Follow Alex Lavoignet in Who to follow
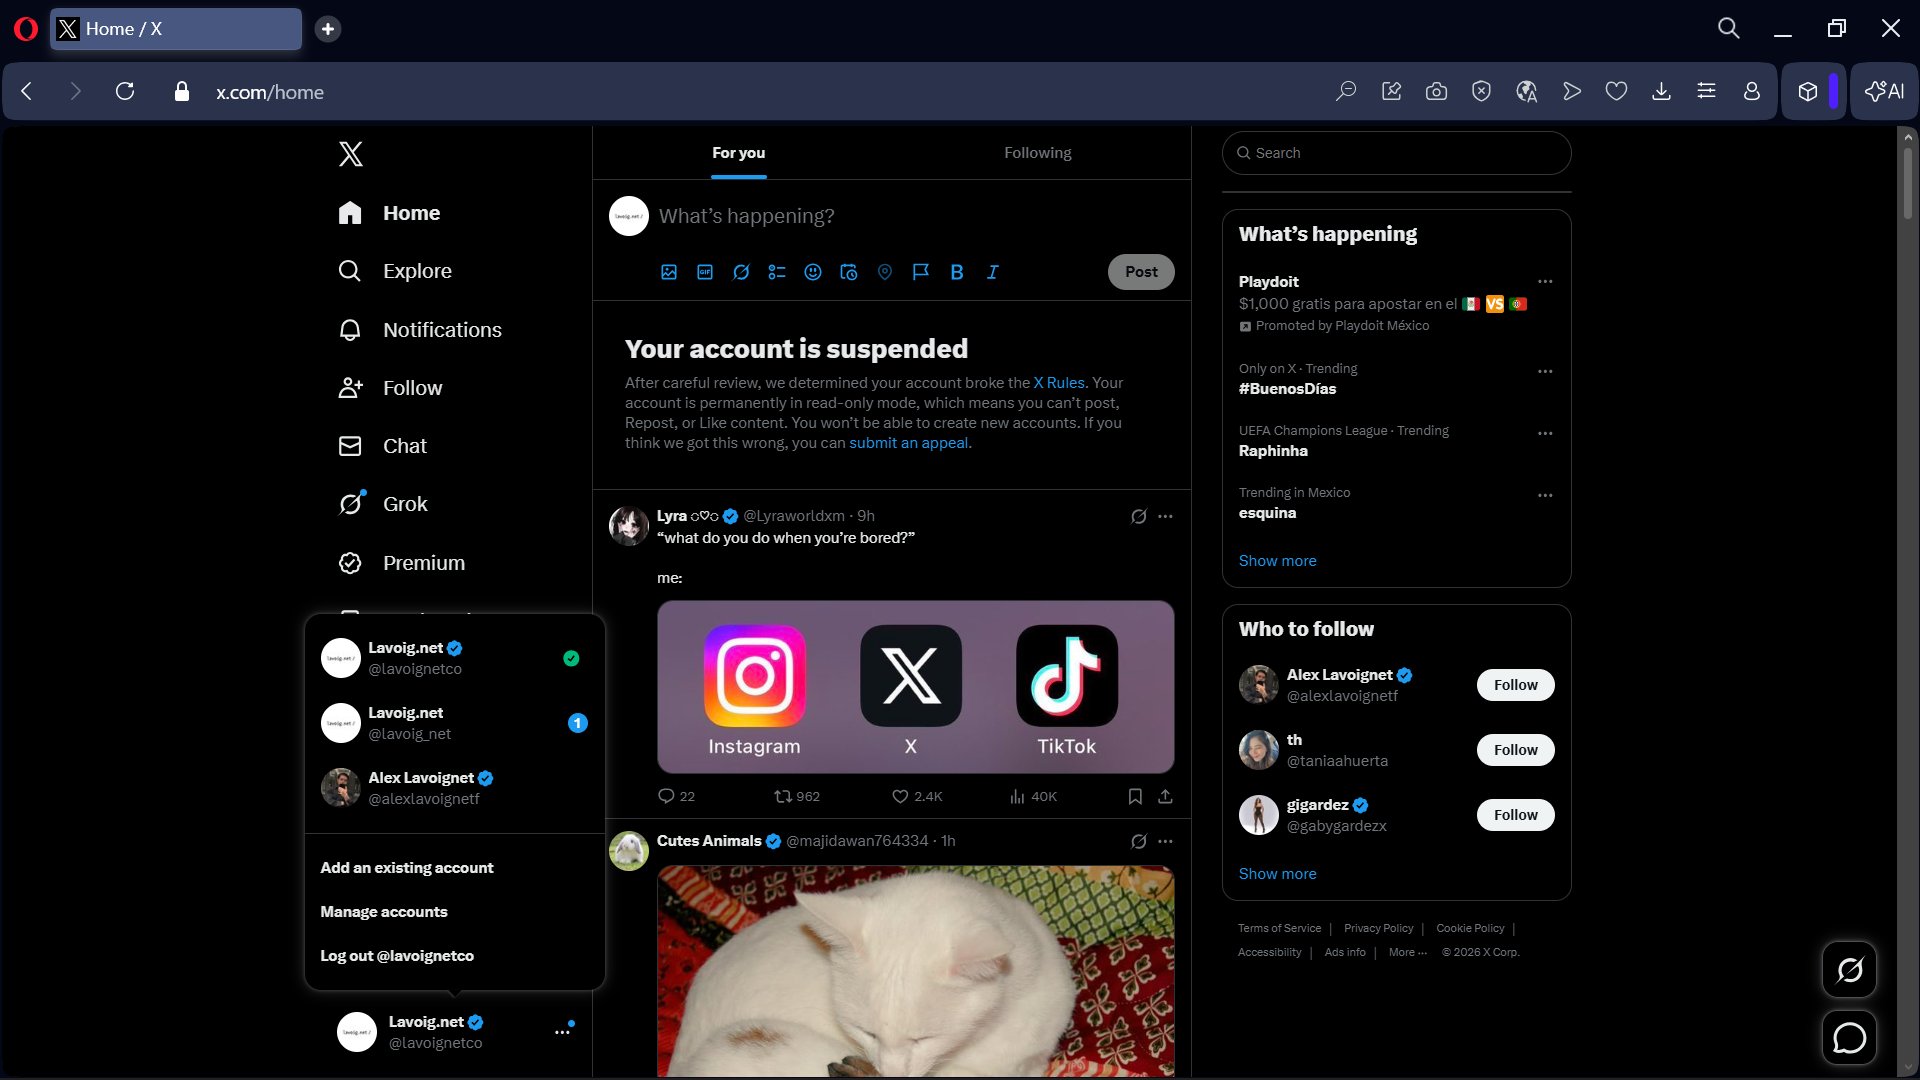1920x1080 pixels. click(x=1515, y=685)
